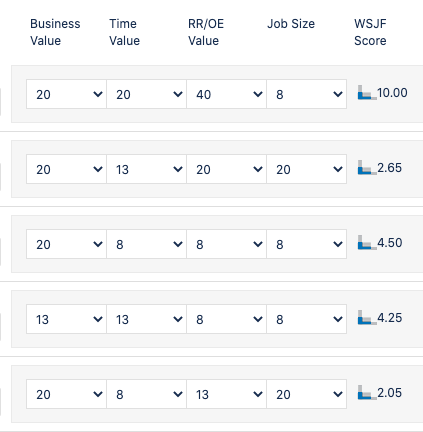
Task: Click the 10.00 WSJF score value
Action: [392, 93]
